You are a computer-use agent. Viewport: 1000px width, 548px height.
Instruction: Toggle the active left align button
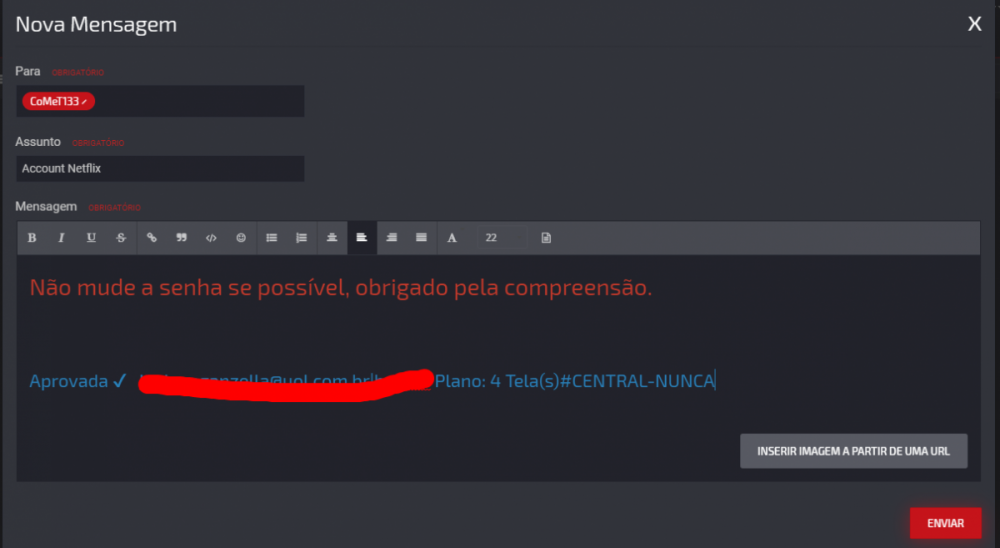[362, 238]
